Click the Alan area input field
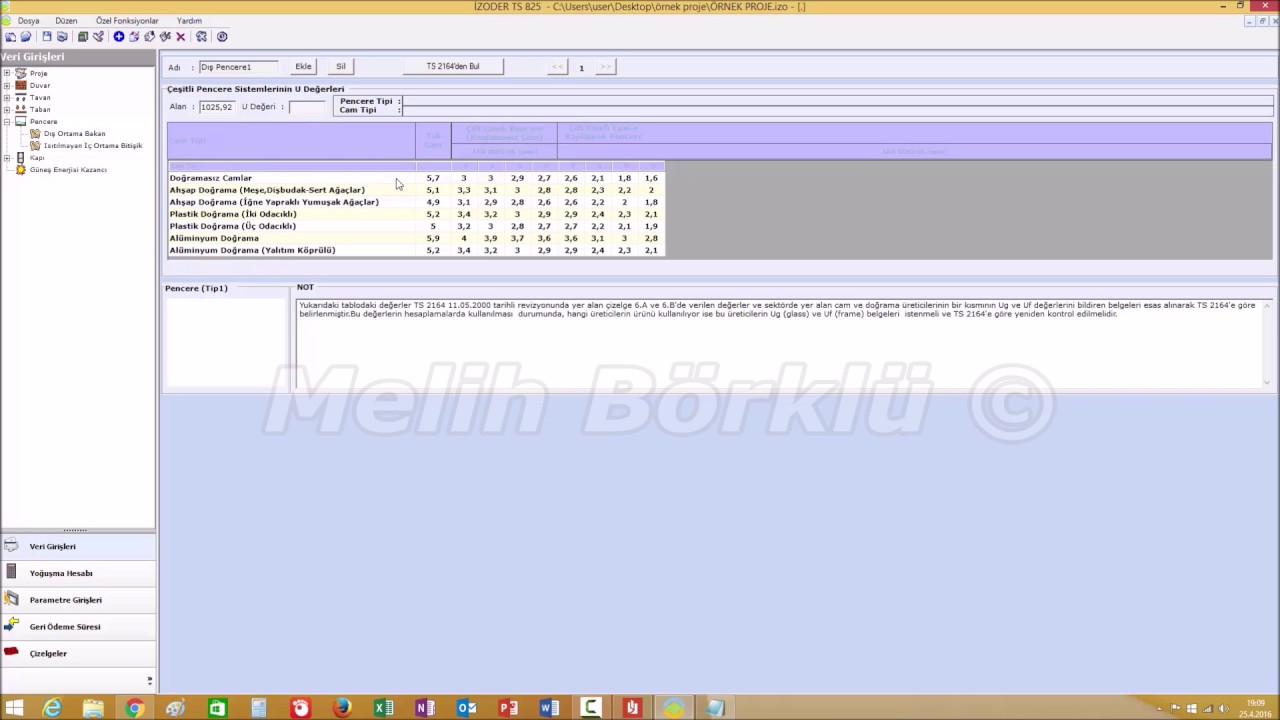This screenshot has height=720, width=1280. coord(216,107)
